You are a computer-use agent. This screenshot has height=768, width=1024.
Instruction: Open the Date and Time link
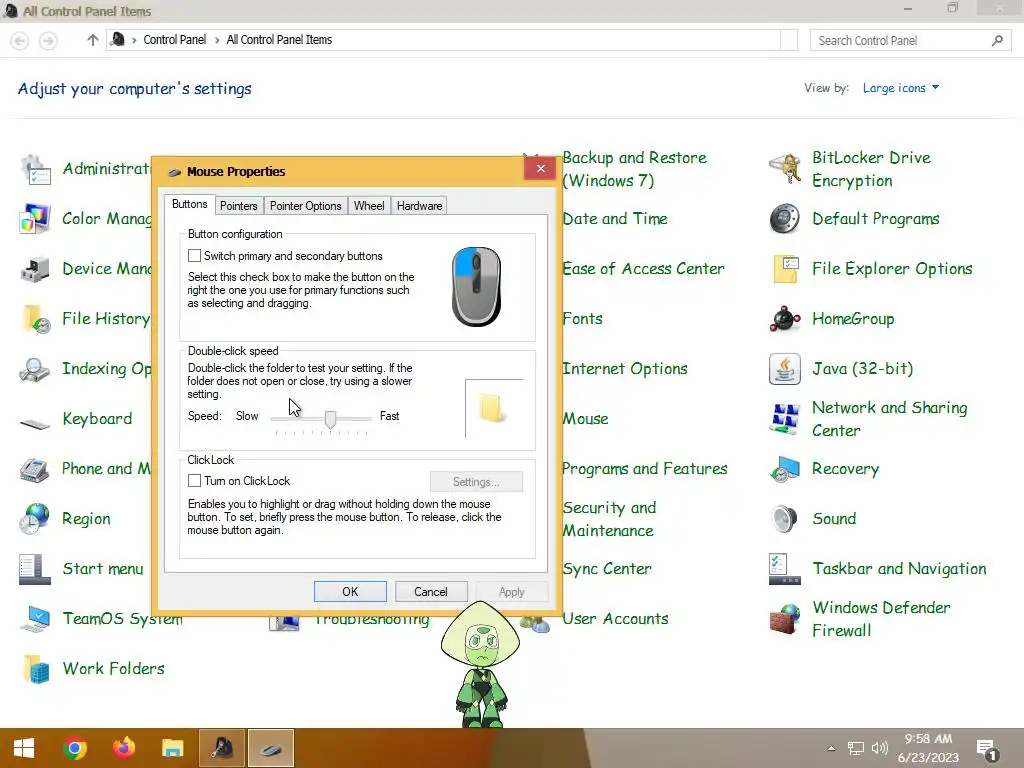(x=615, y=219)
